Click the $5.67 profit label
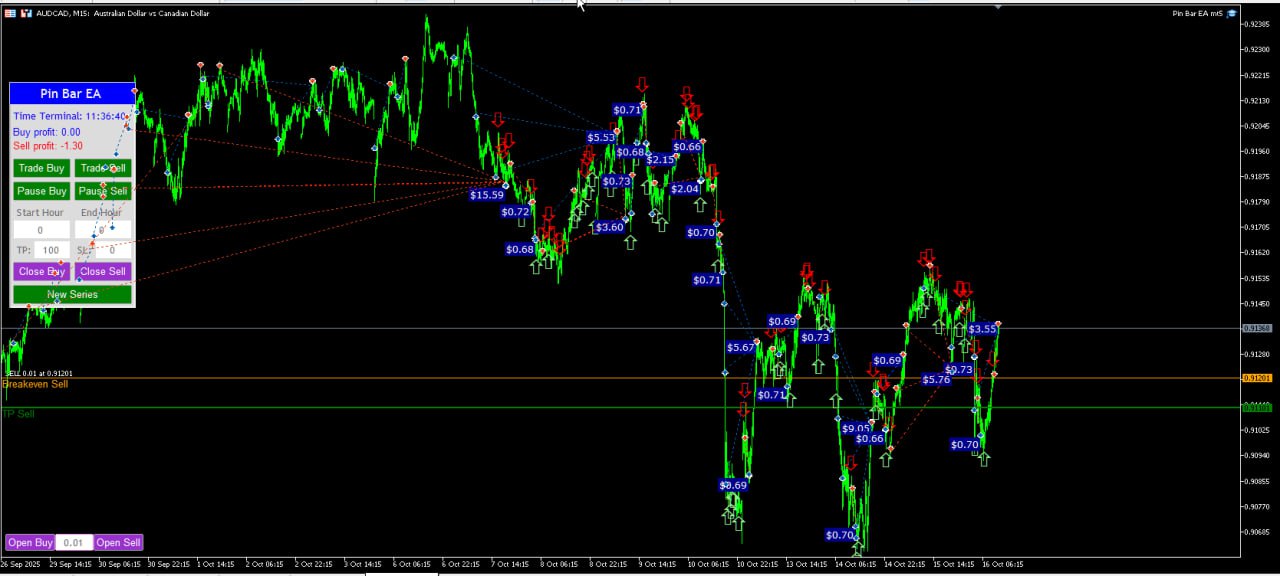 (x=741, y=348)
